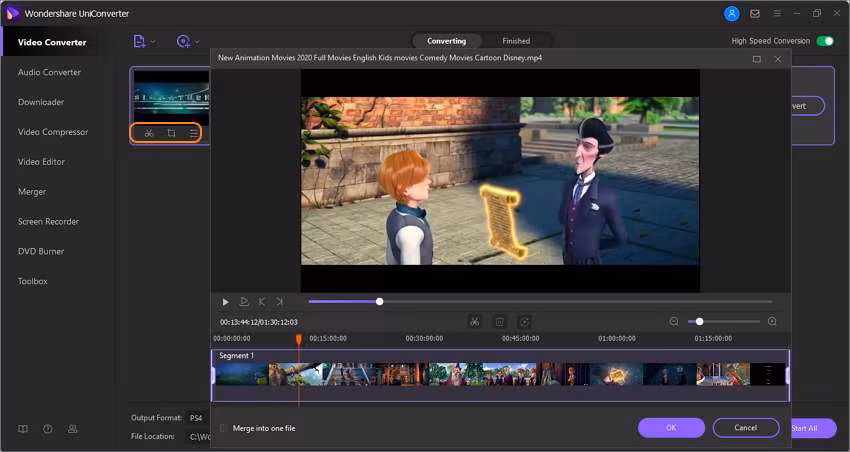850x452 pixels.
Task: Click the Load DVD disc icon
Action: pyautogui.click(x=183, y=41)
